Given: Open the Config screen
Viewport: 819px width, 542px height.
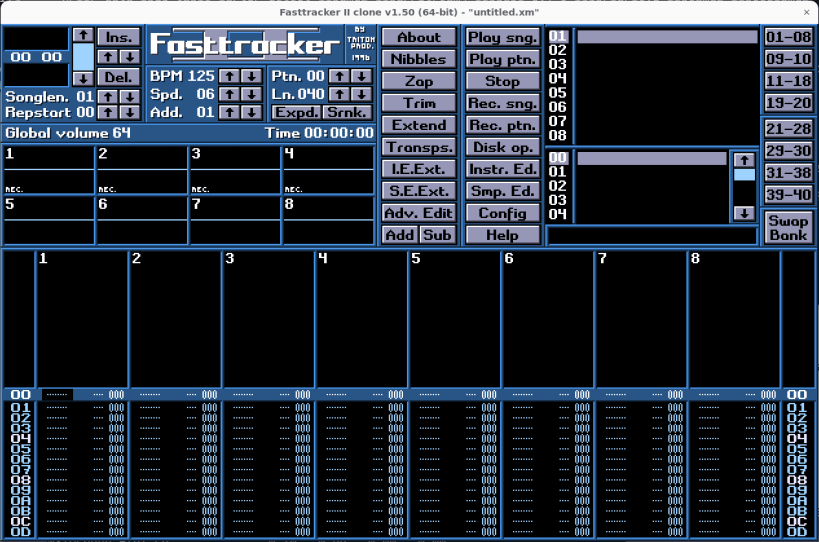Looking at the screenshot, I should point(502,213).
